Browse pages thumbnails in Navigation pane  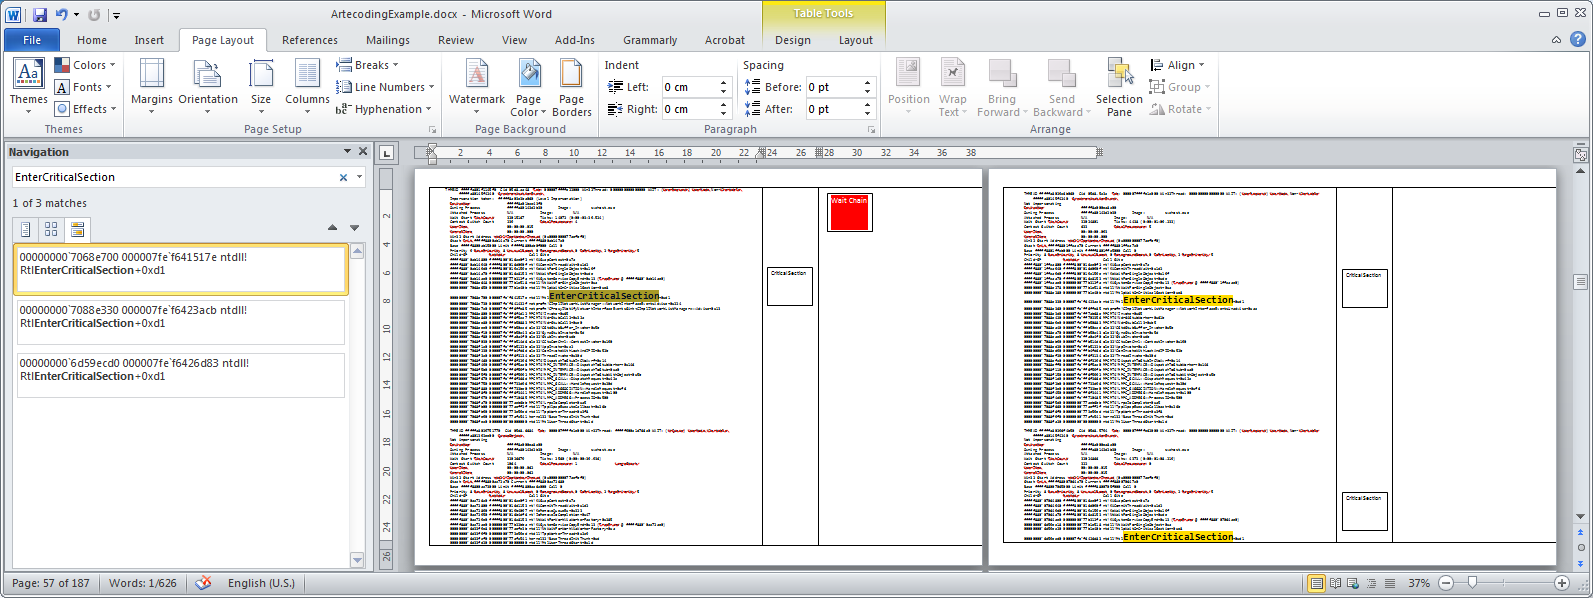[51, 230]
